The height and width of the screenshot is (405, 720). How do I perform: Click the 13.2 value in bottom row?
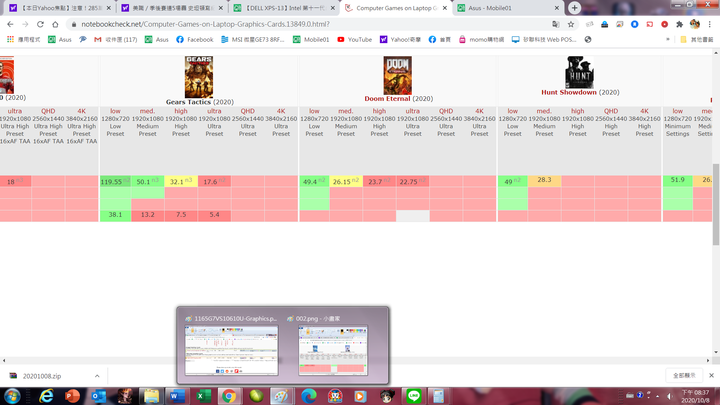pos(147,215)
